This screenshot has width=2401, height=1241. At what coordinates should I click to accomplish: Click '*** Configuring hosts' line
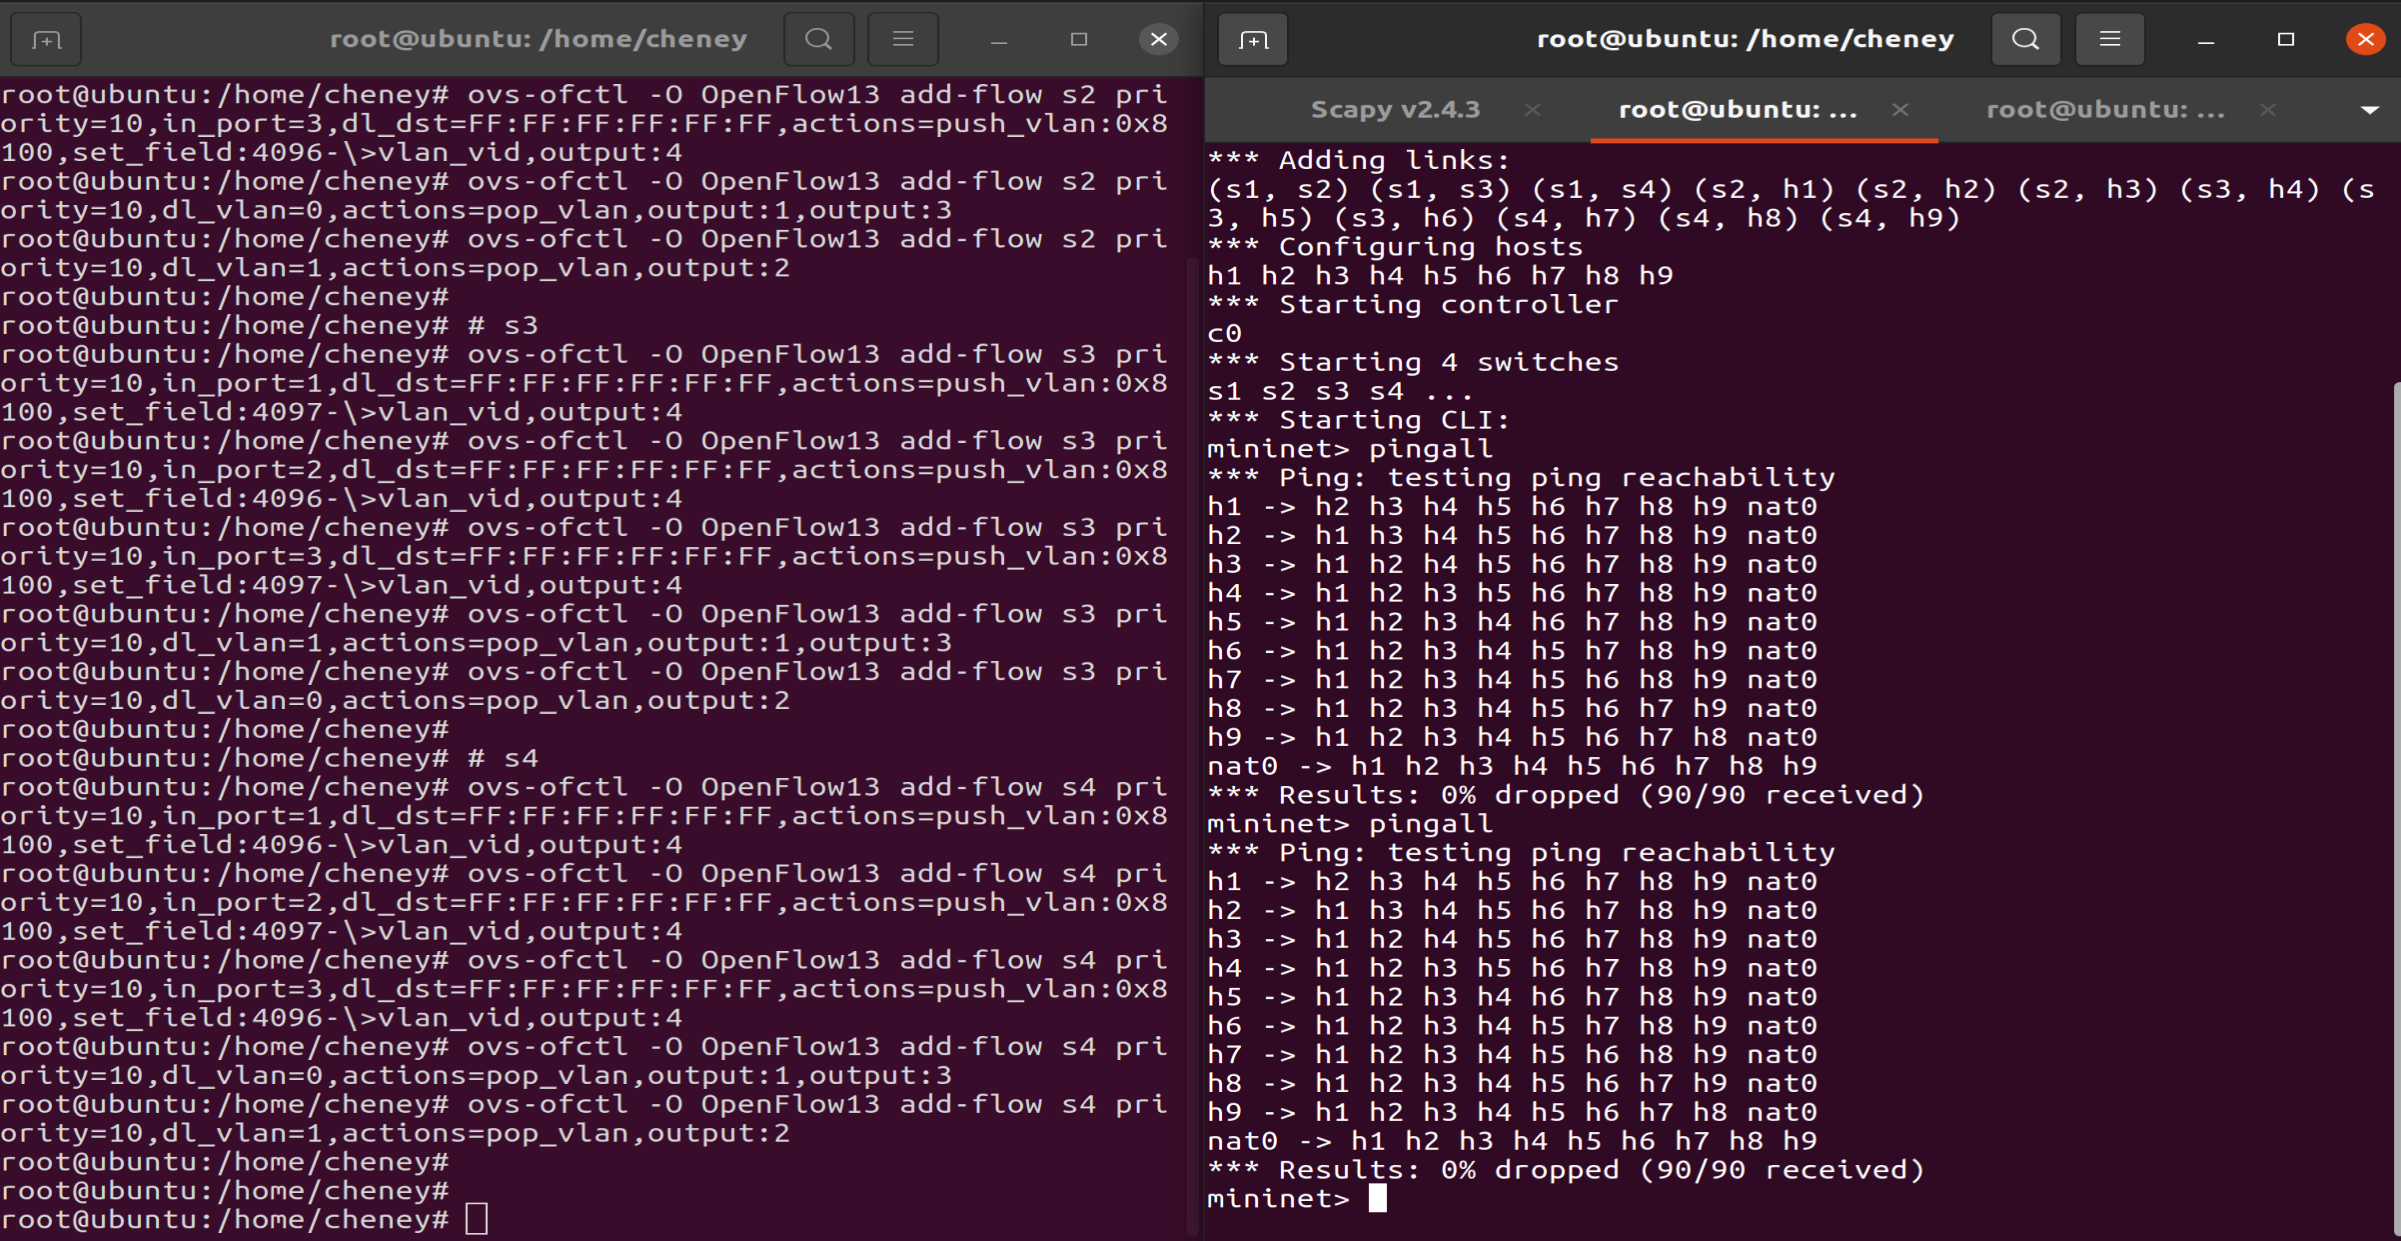click(x=1395, y=247)
